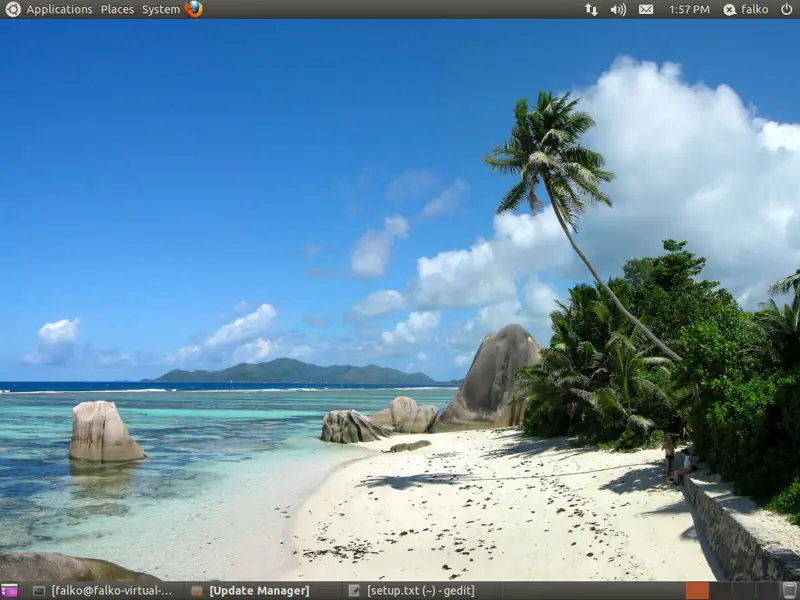Click the Ubuntu logo icon in top panel
800x600 pixels.
coord(13,9)
